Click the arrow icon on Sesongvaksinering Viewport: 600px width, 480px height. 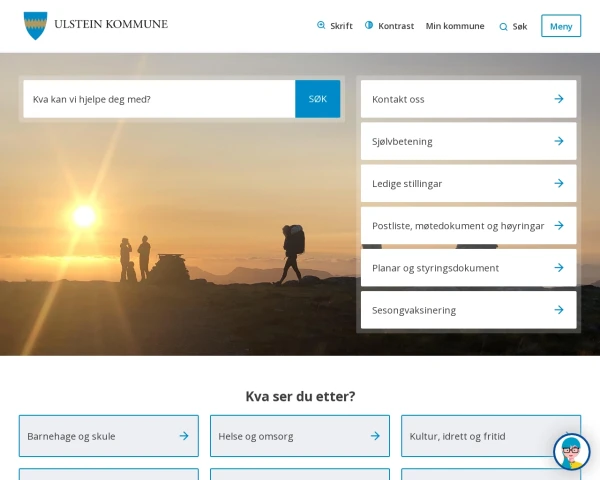click(x=559, y=310)
